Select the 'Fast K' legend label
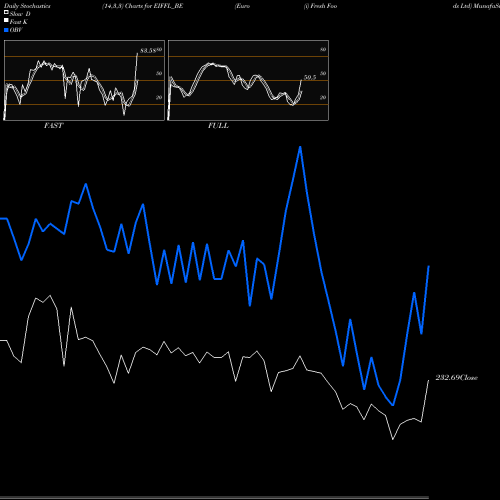This screenshot has height=500, width=500. [19, 22]
